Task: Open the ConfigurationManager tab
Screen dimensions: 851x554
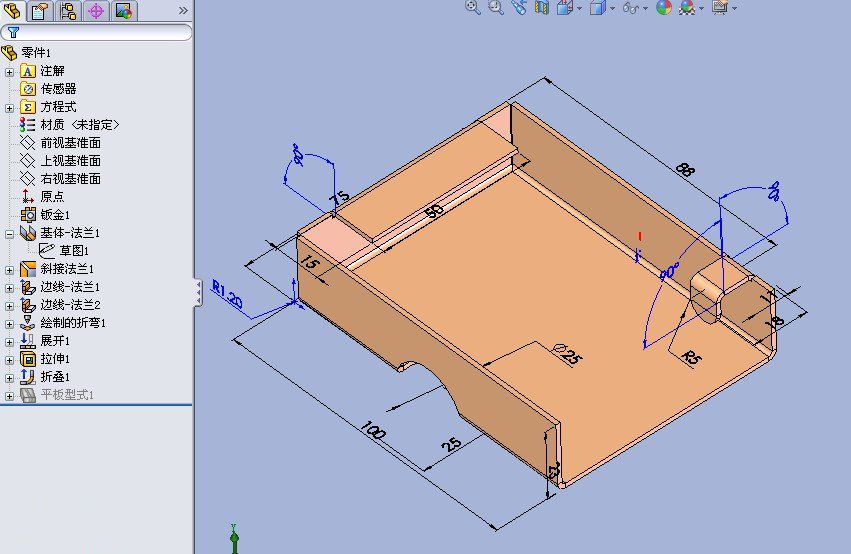Action: coord(68,11)
